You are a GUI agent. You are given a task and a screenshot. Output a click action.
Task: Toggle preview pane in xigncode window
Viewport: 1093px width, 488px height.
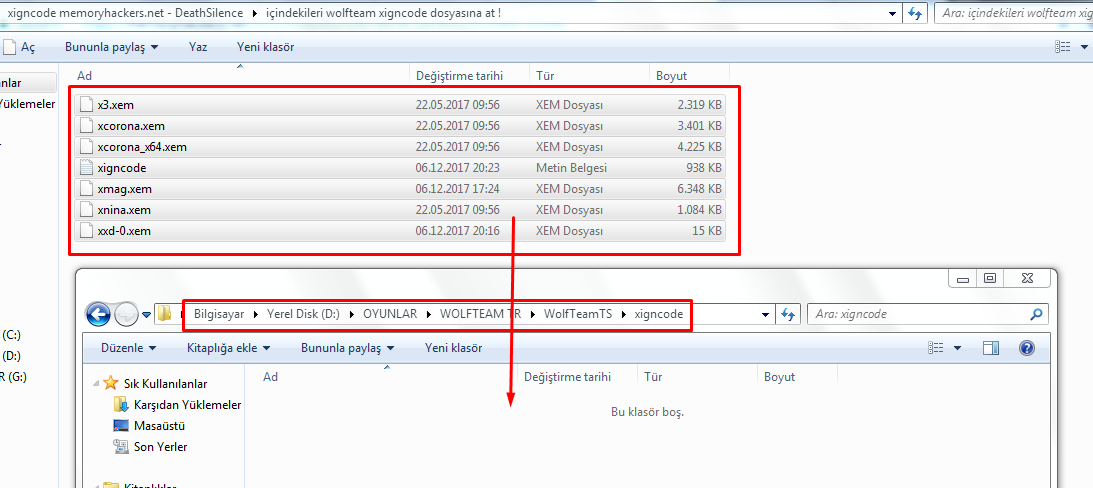pos(991,348)
